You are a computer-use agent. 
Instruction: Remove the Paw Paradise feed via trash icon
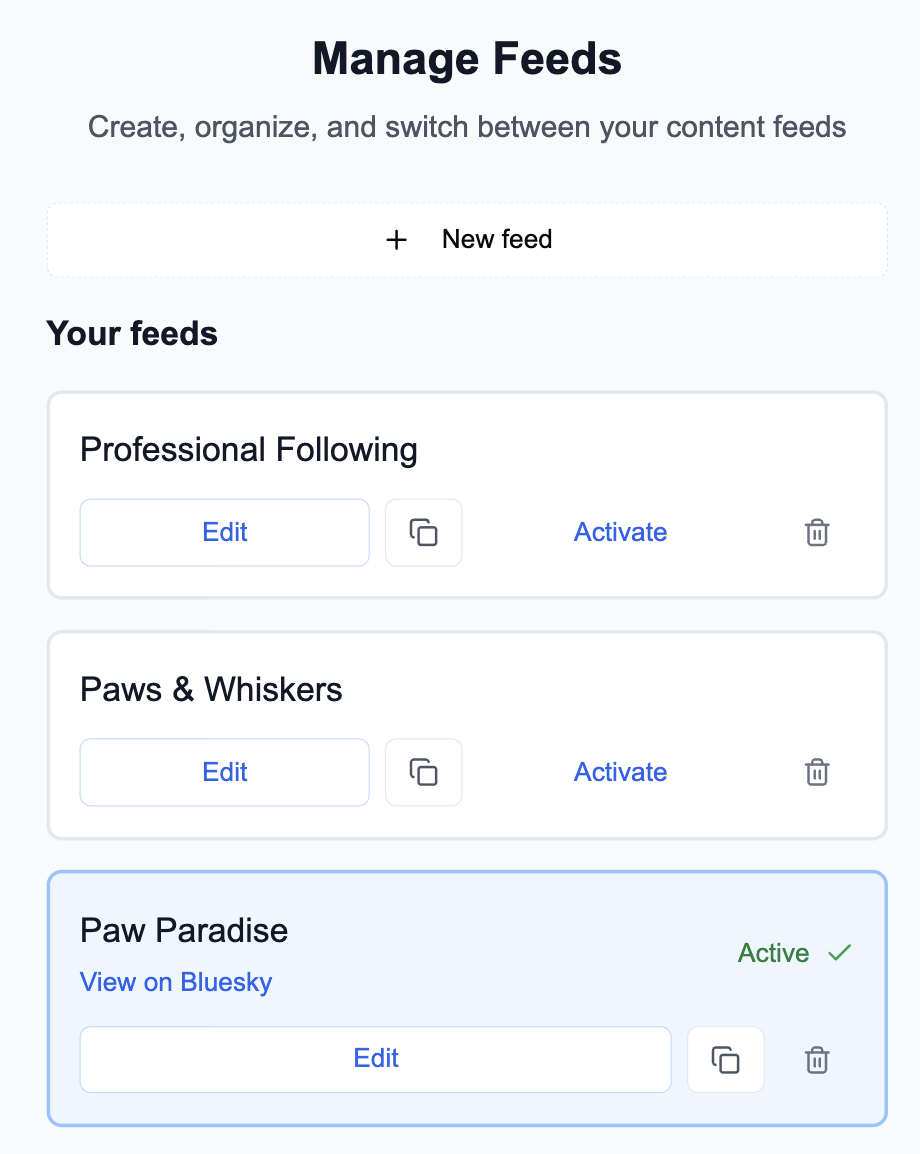click(x=817, y=1059)
